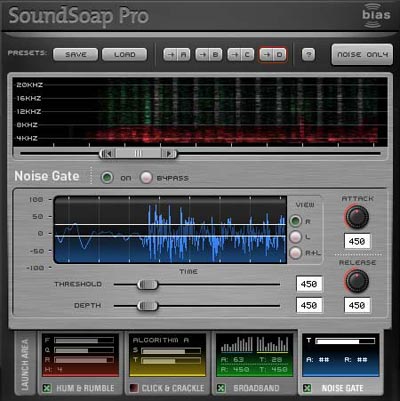
Task: Click the spectrogram scroll right arrow
Action: 169,154
